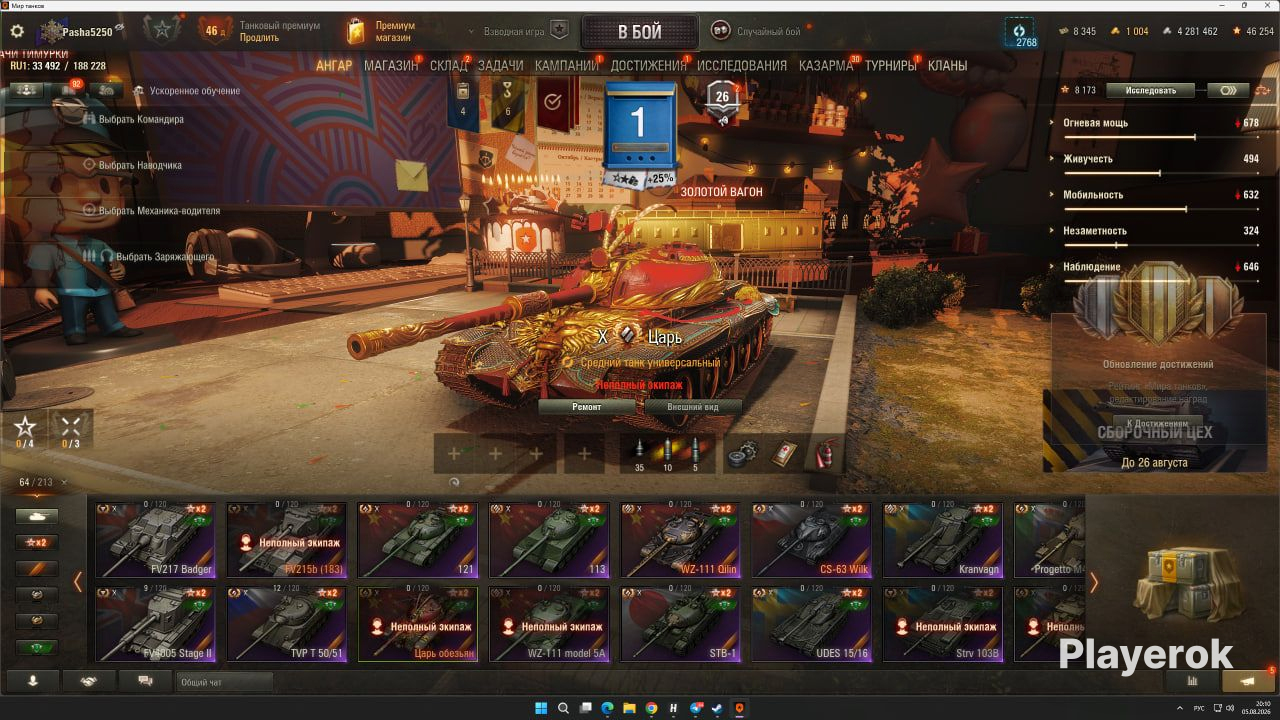Select the FV217 Badger tank card

coord(155,540)
